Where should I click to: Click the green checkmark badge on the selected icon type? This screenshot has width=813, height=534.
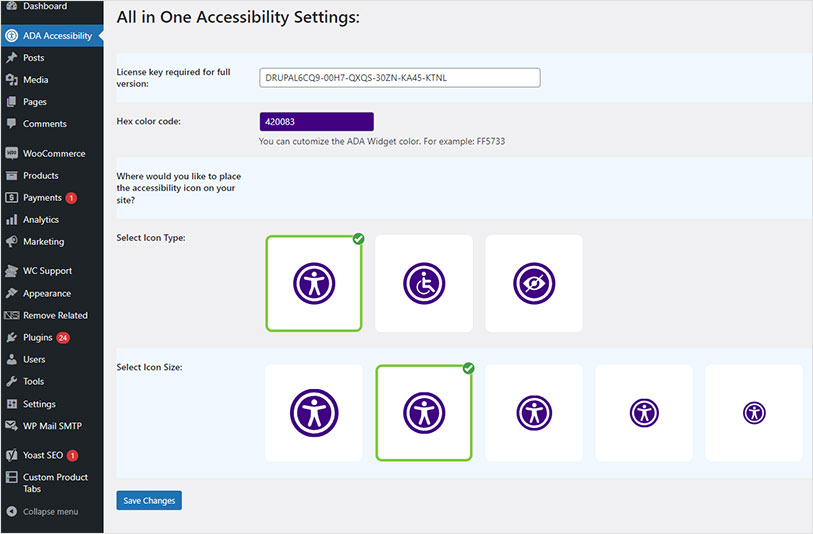(358, 238)
